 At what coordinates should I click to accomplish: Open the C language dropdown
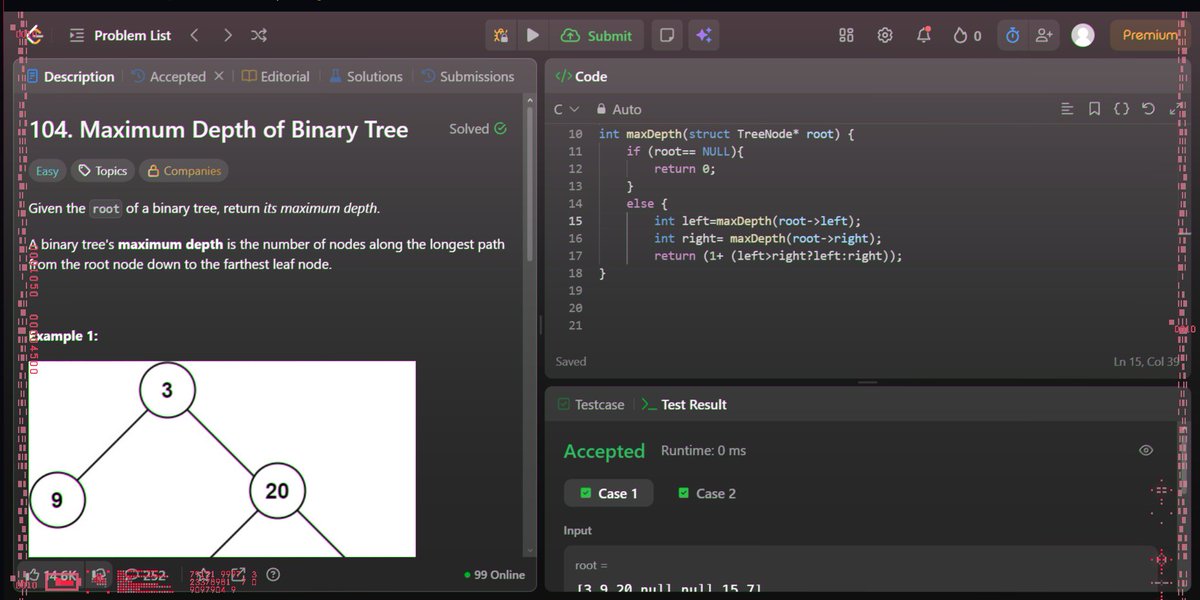pyautogui.click(x=567, y=109)
